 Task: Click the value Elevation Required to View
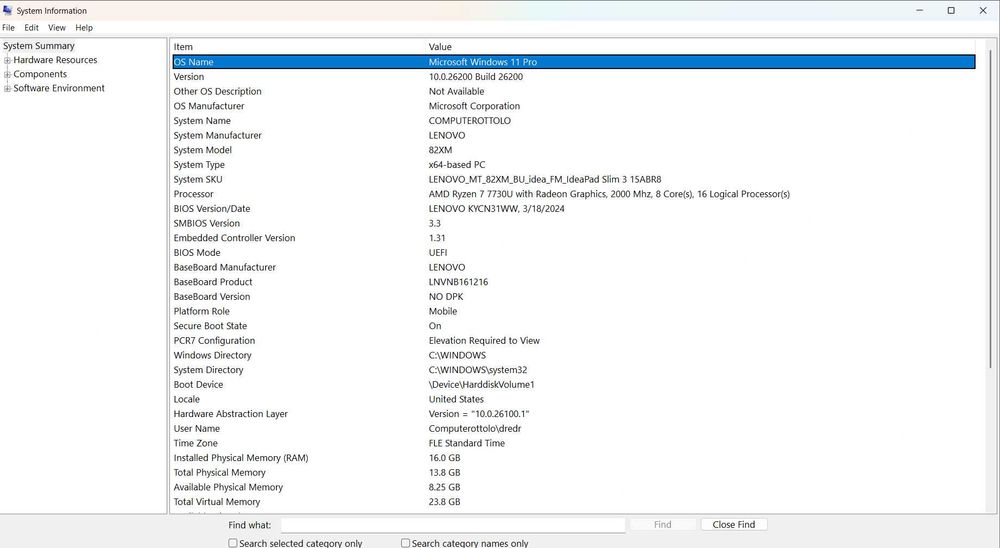tap(484, 341)
